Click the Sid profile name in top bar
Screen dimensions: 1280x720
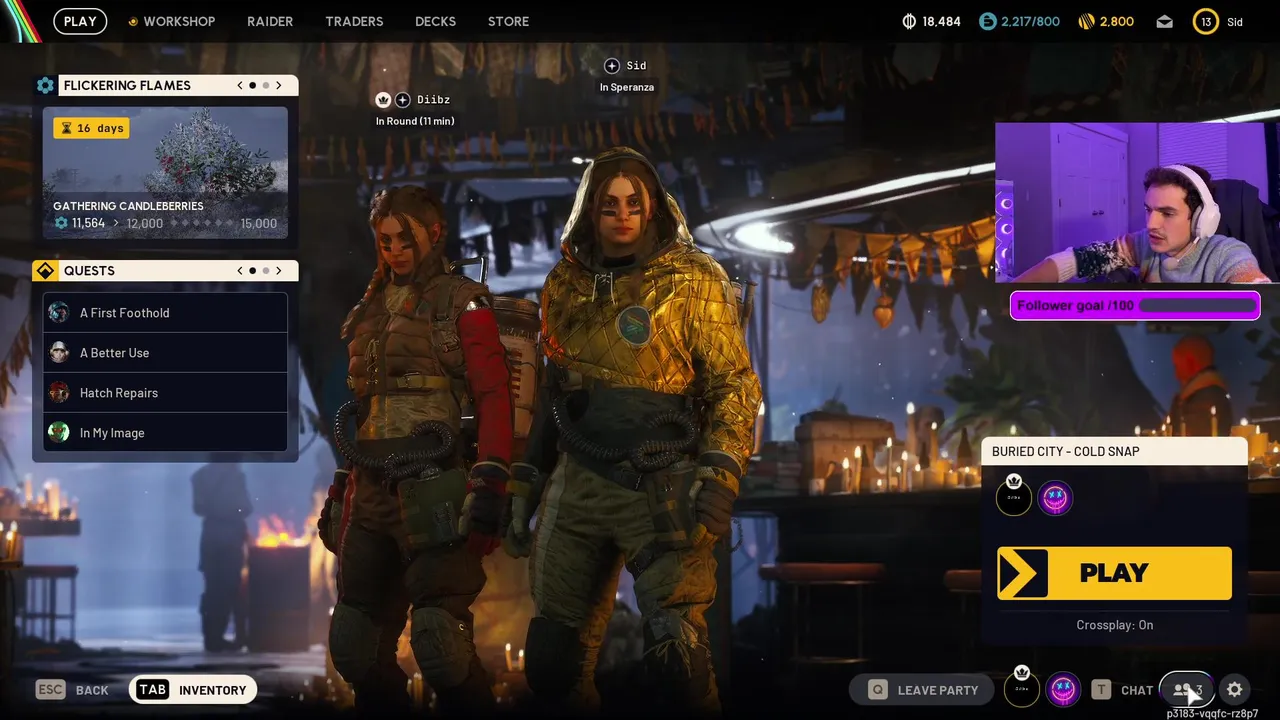point(1235,22)
